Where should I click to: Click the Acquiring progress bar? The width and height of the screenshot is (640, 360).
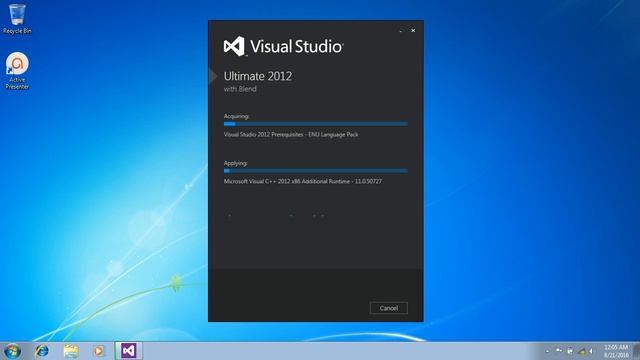click(316, 124)
